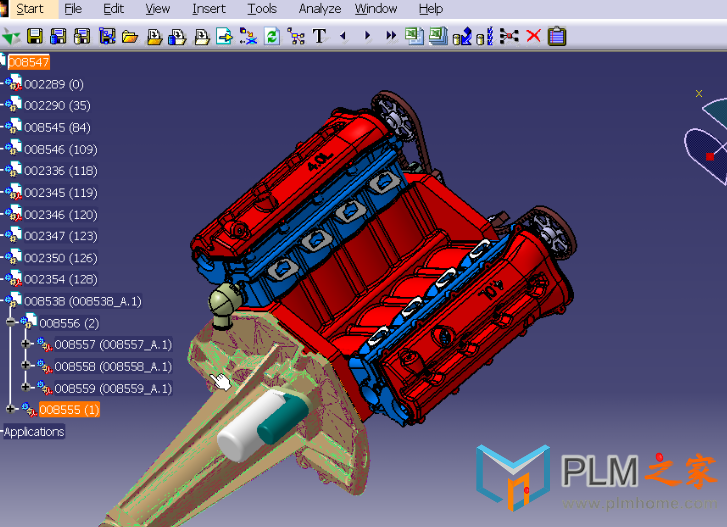Click the 008559 (008559_A.1) label

coord(113,388)
